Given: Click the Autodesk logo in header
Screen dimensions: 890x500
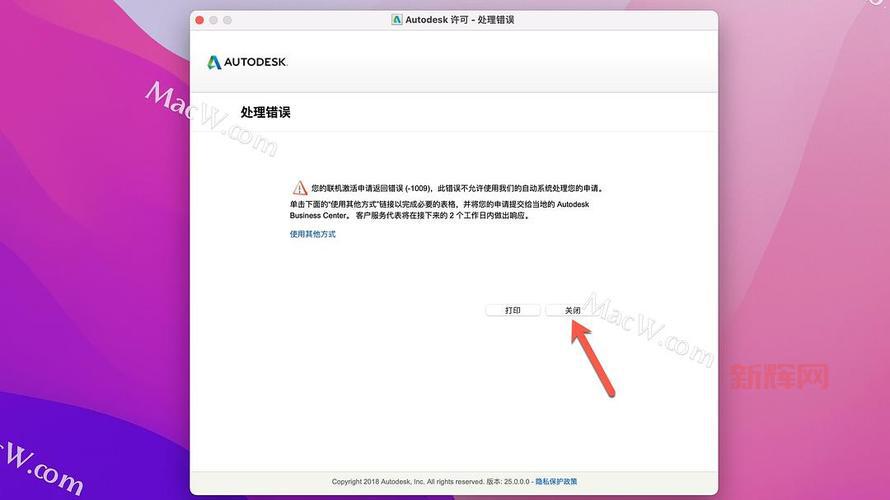Looking at the screenshot, I should [x=247, y=62].
